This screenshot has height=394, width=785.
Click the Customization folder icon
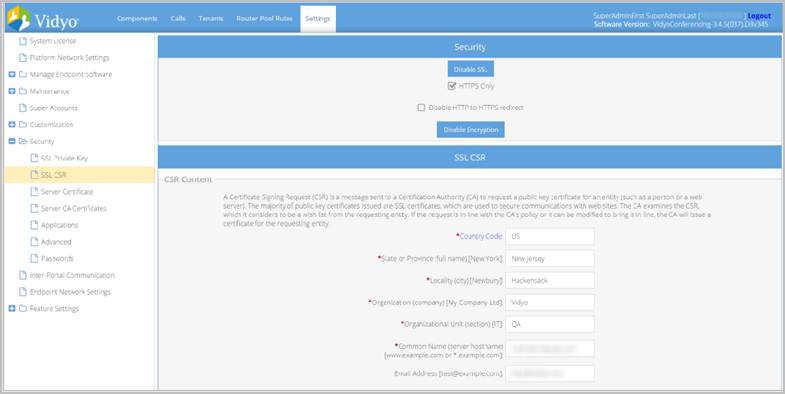[x=23, y=125]
